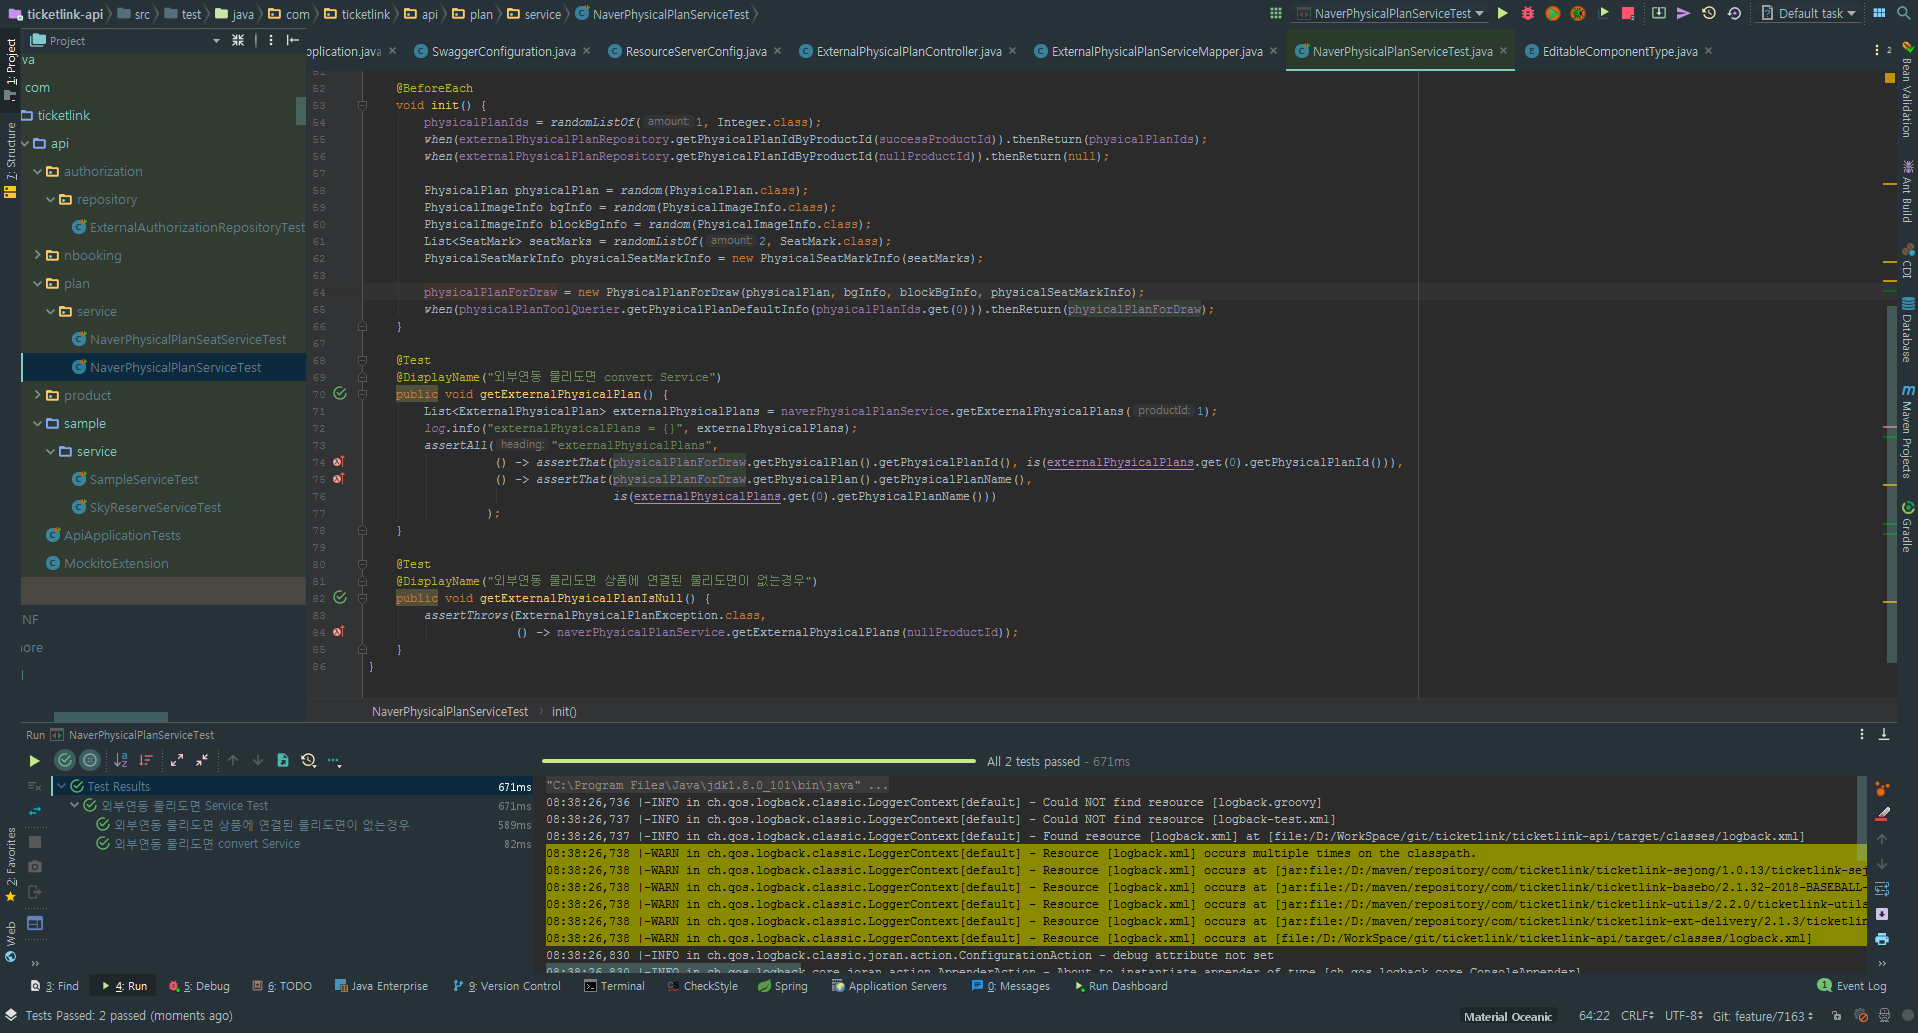Open the 5: Debug tool window
The height and width of the screenshot is (1033, 1918).
point(199,986)
